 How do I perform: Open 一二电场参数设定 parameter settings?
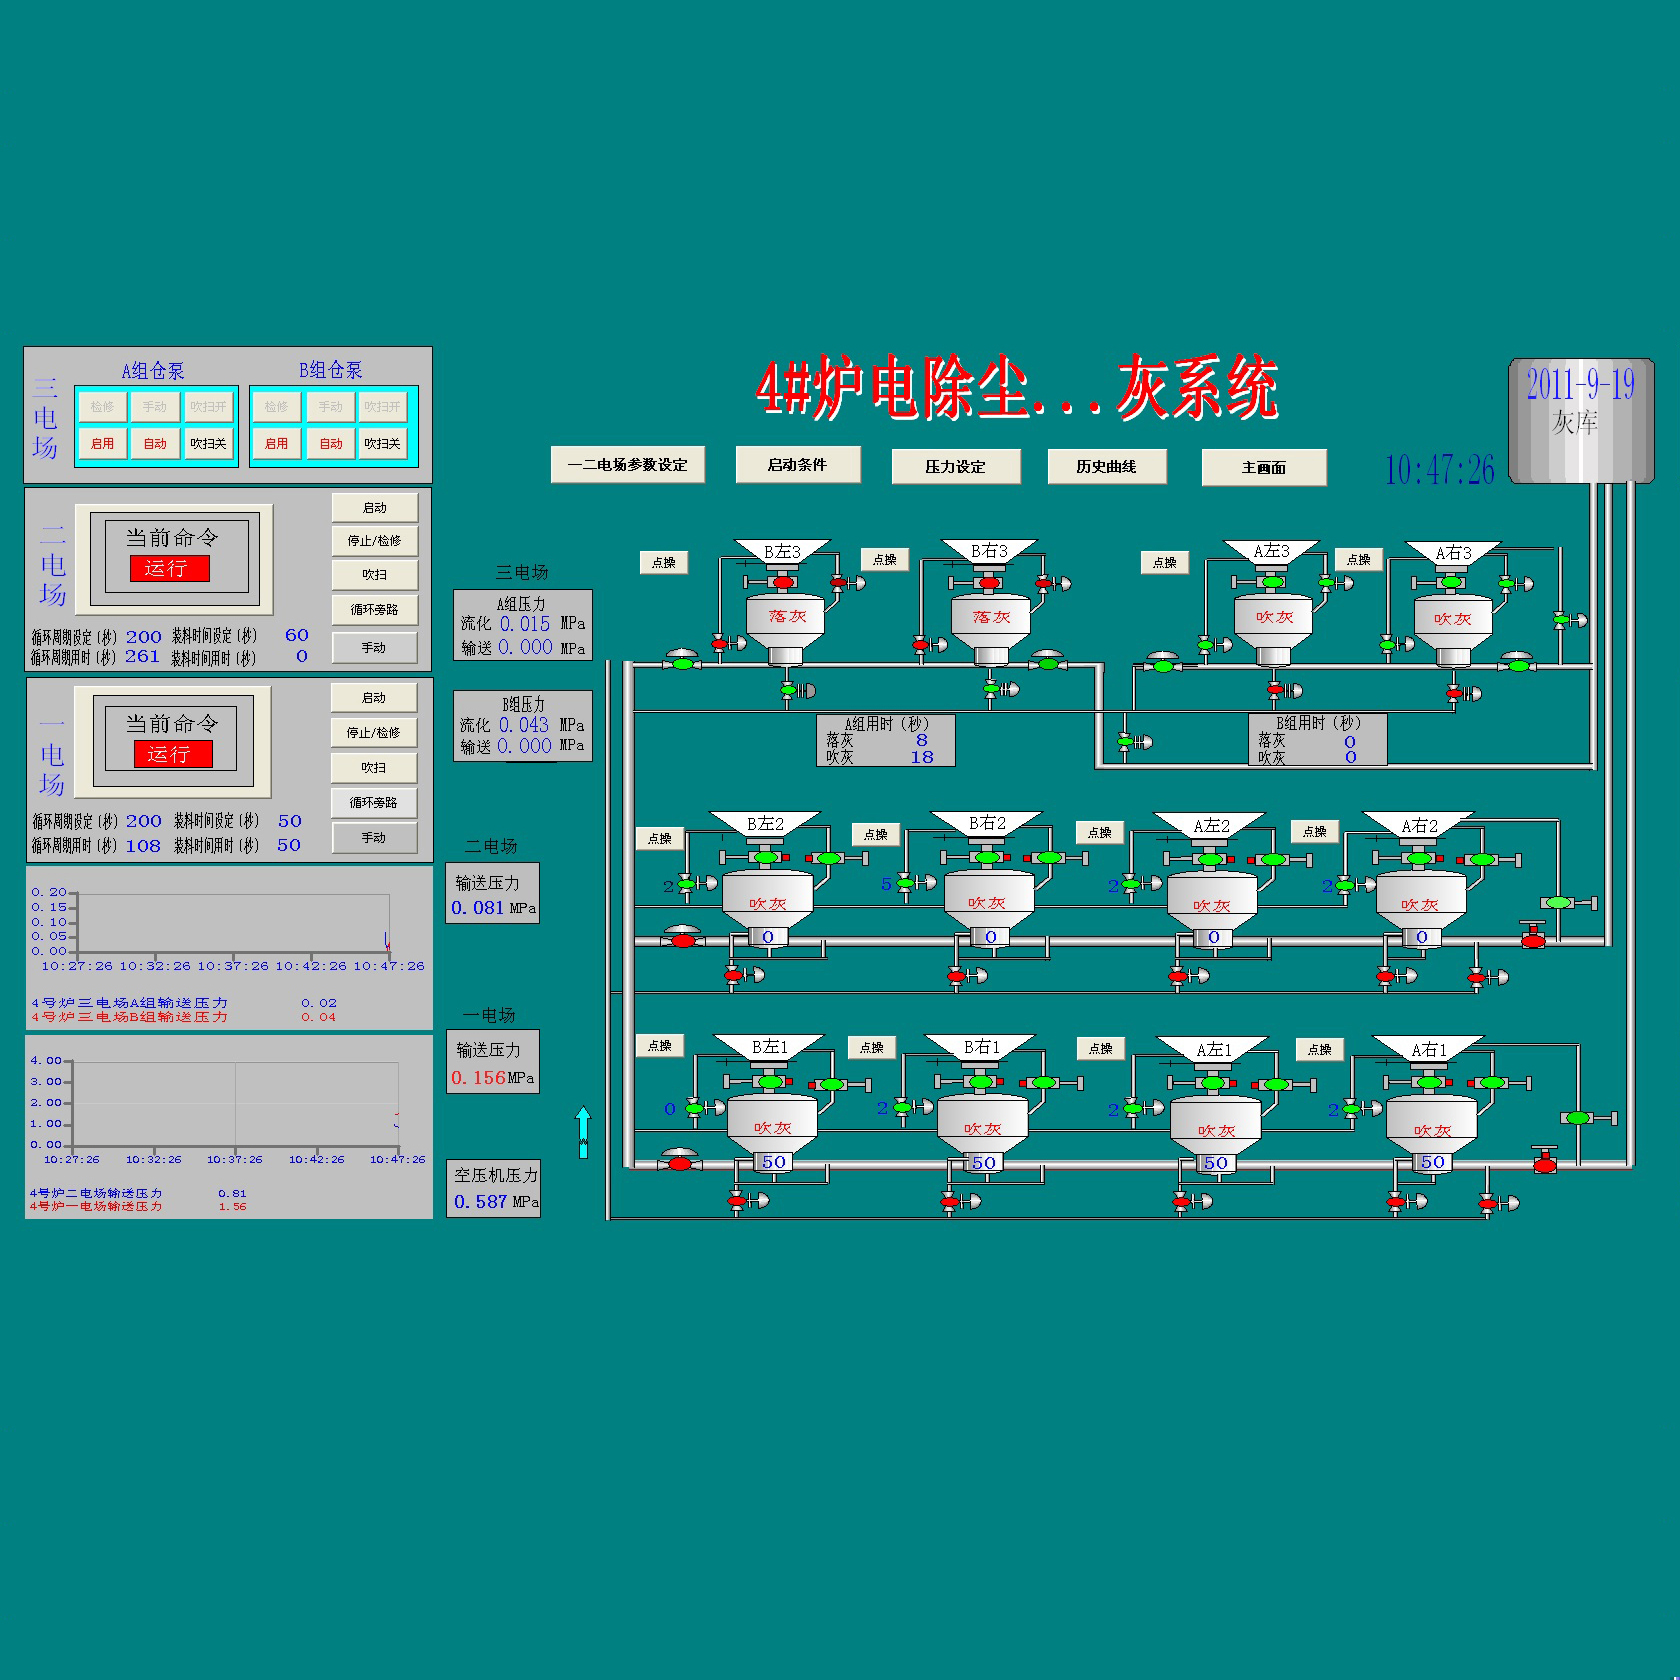[x=627, y=465]
